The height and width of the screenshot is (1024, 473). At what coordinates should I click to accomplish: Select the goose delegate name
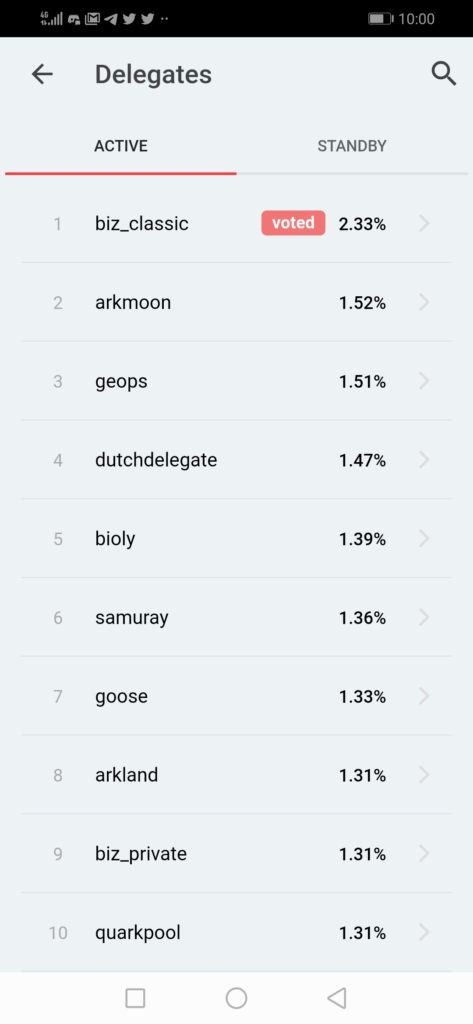(122, 697)
